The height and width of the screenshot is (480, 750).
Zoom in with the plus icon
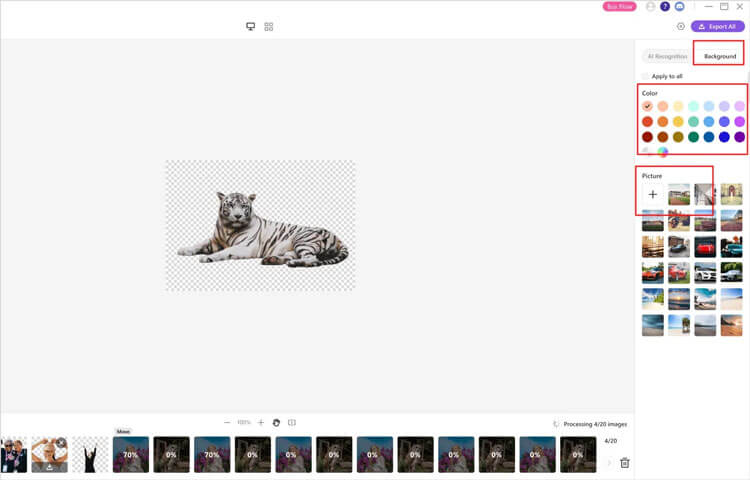[x=261, y=423]
